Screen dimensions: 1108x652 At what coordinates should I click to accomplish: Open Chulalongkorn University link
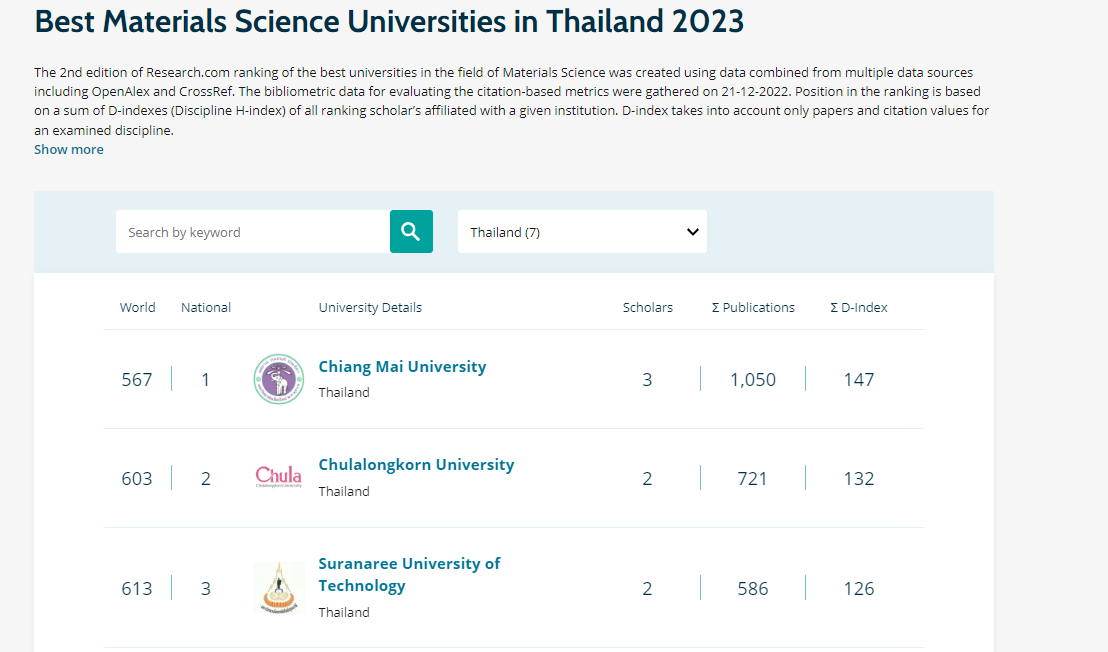coord(416,465)
